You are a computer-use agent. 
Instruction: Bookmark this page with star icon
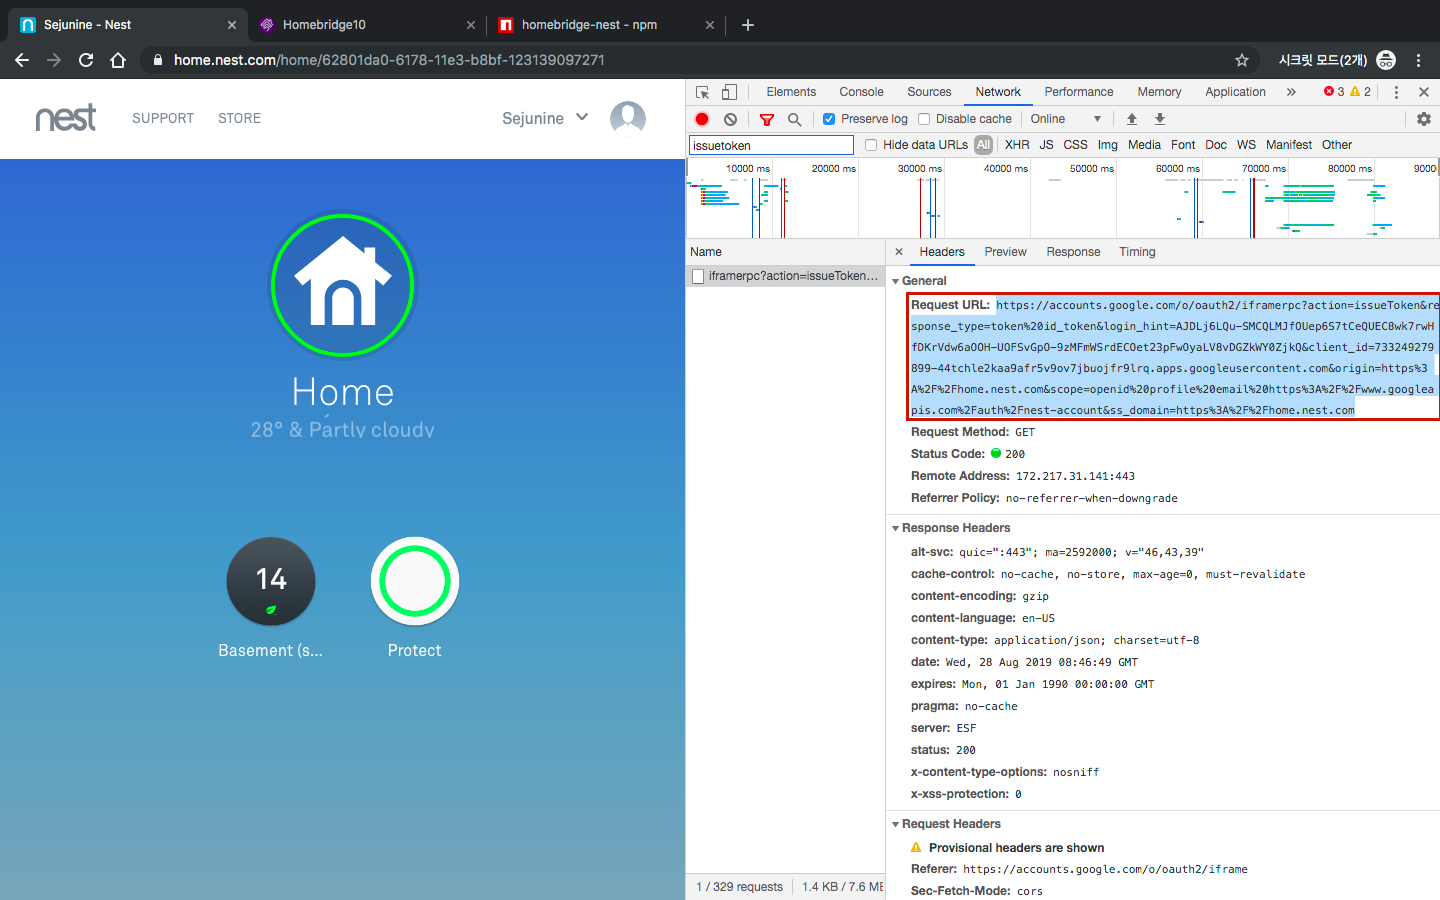coord(1242,60)
